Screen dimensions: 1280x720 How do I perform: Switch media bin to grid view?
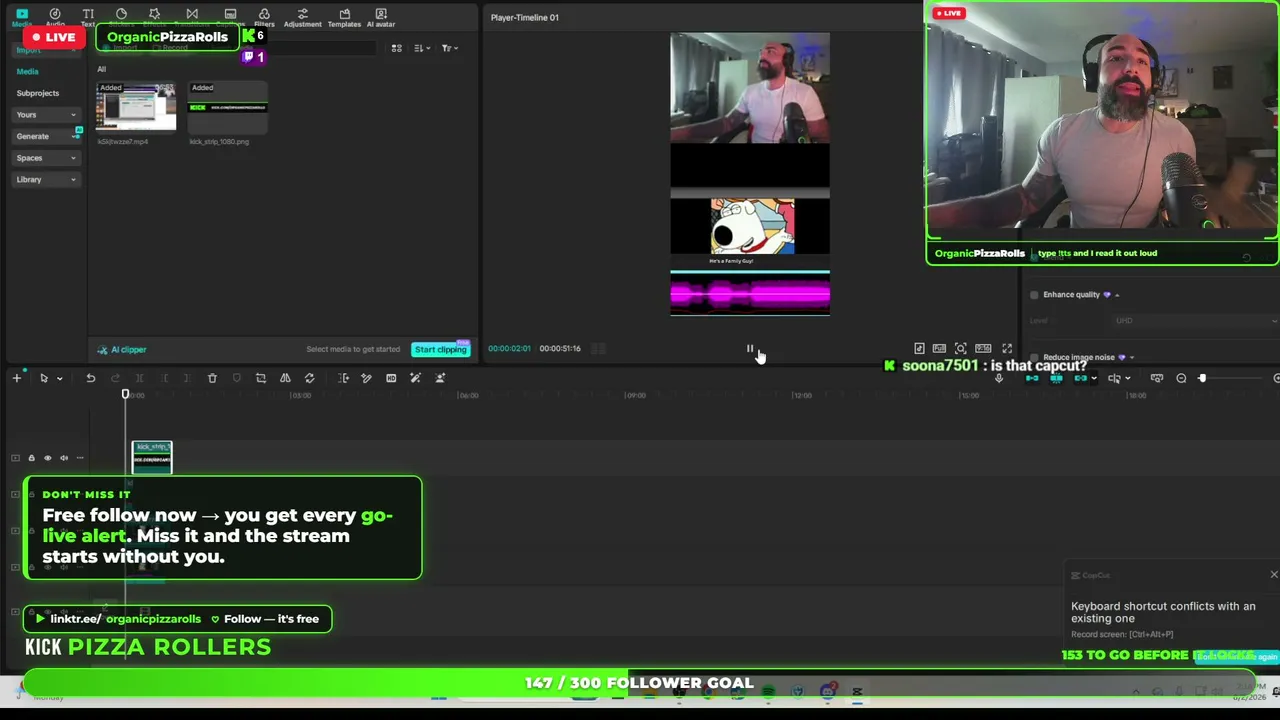pos(396,48)
